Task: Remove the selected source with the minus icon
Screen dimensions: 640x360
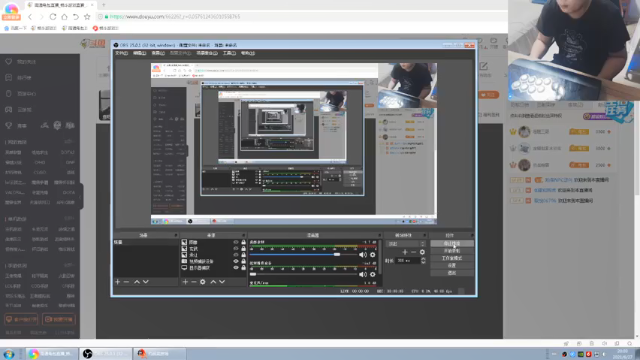Action: 193,282
